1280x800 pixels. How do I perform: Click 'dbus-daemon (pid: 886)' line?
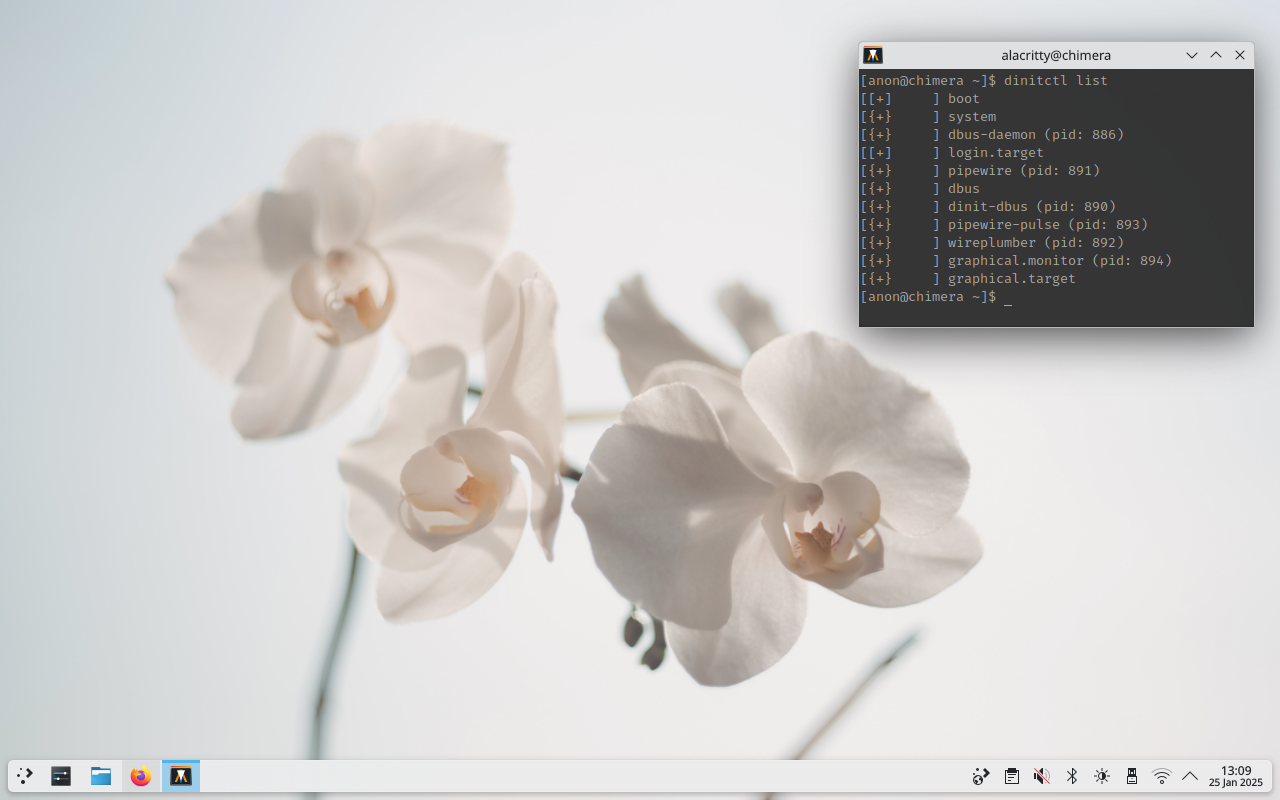click(x=992, y=134)
